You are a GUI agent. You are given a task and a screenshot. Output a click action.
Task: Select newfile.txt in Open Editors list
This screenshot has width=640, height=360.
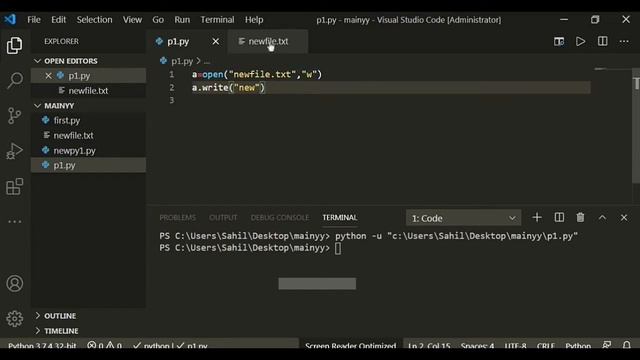89,91
